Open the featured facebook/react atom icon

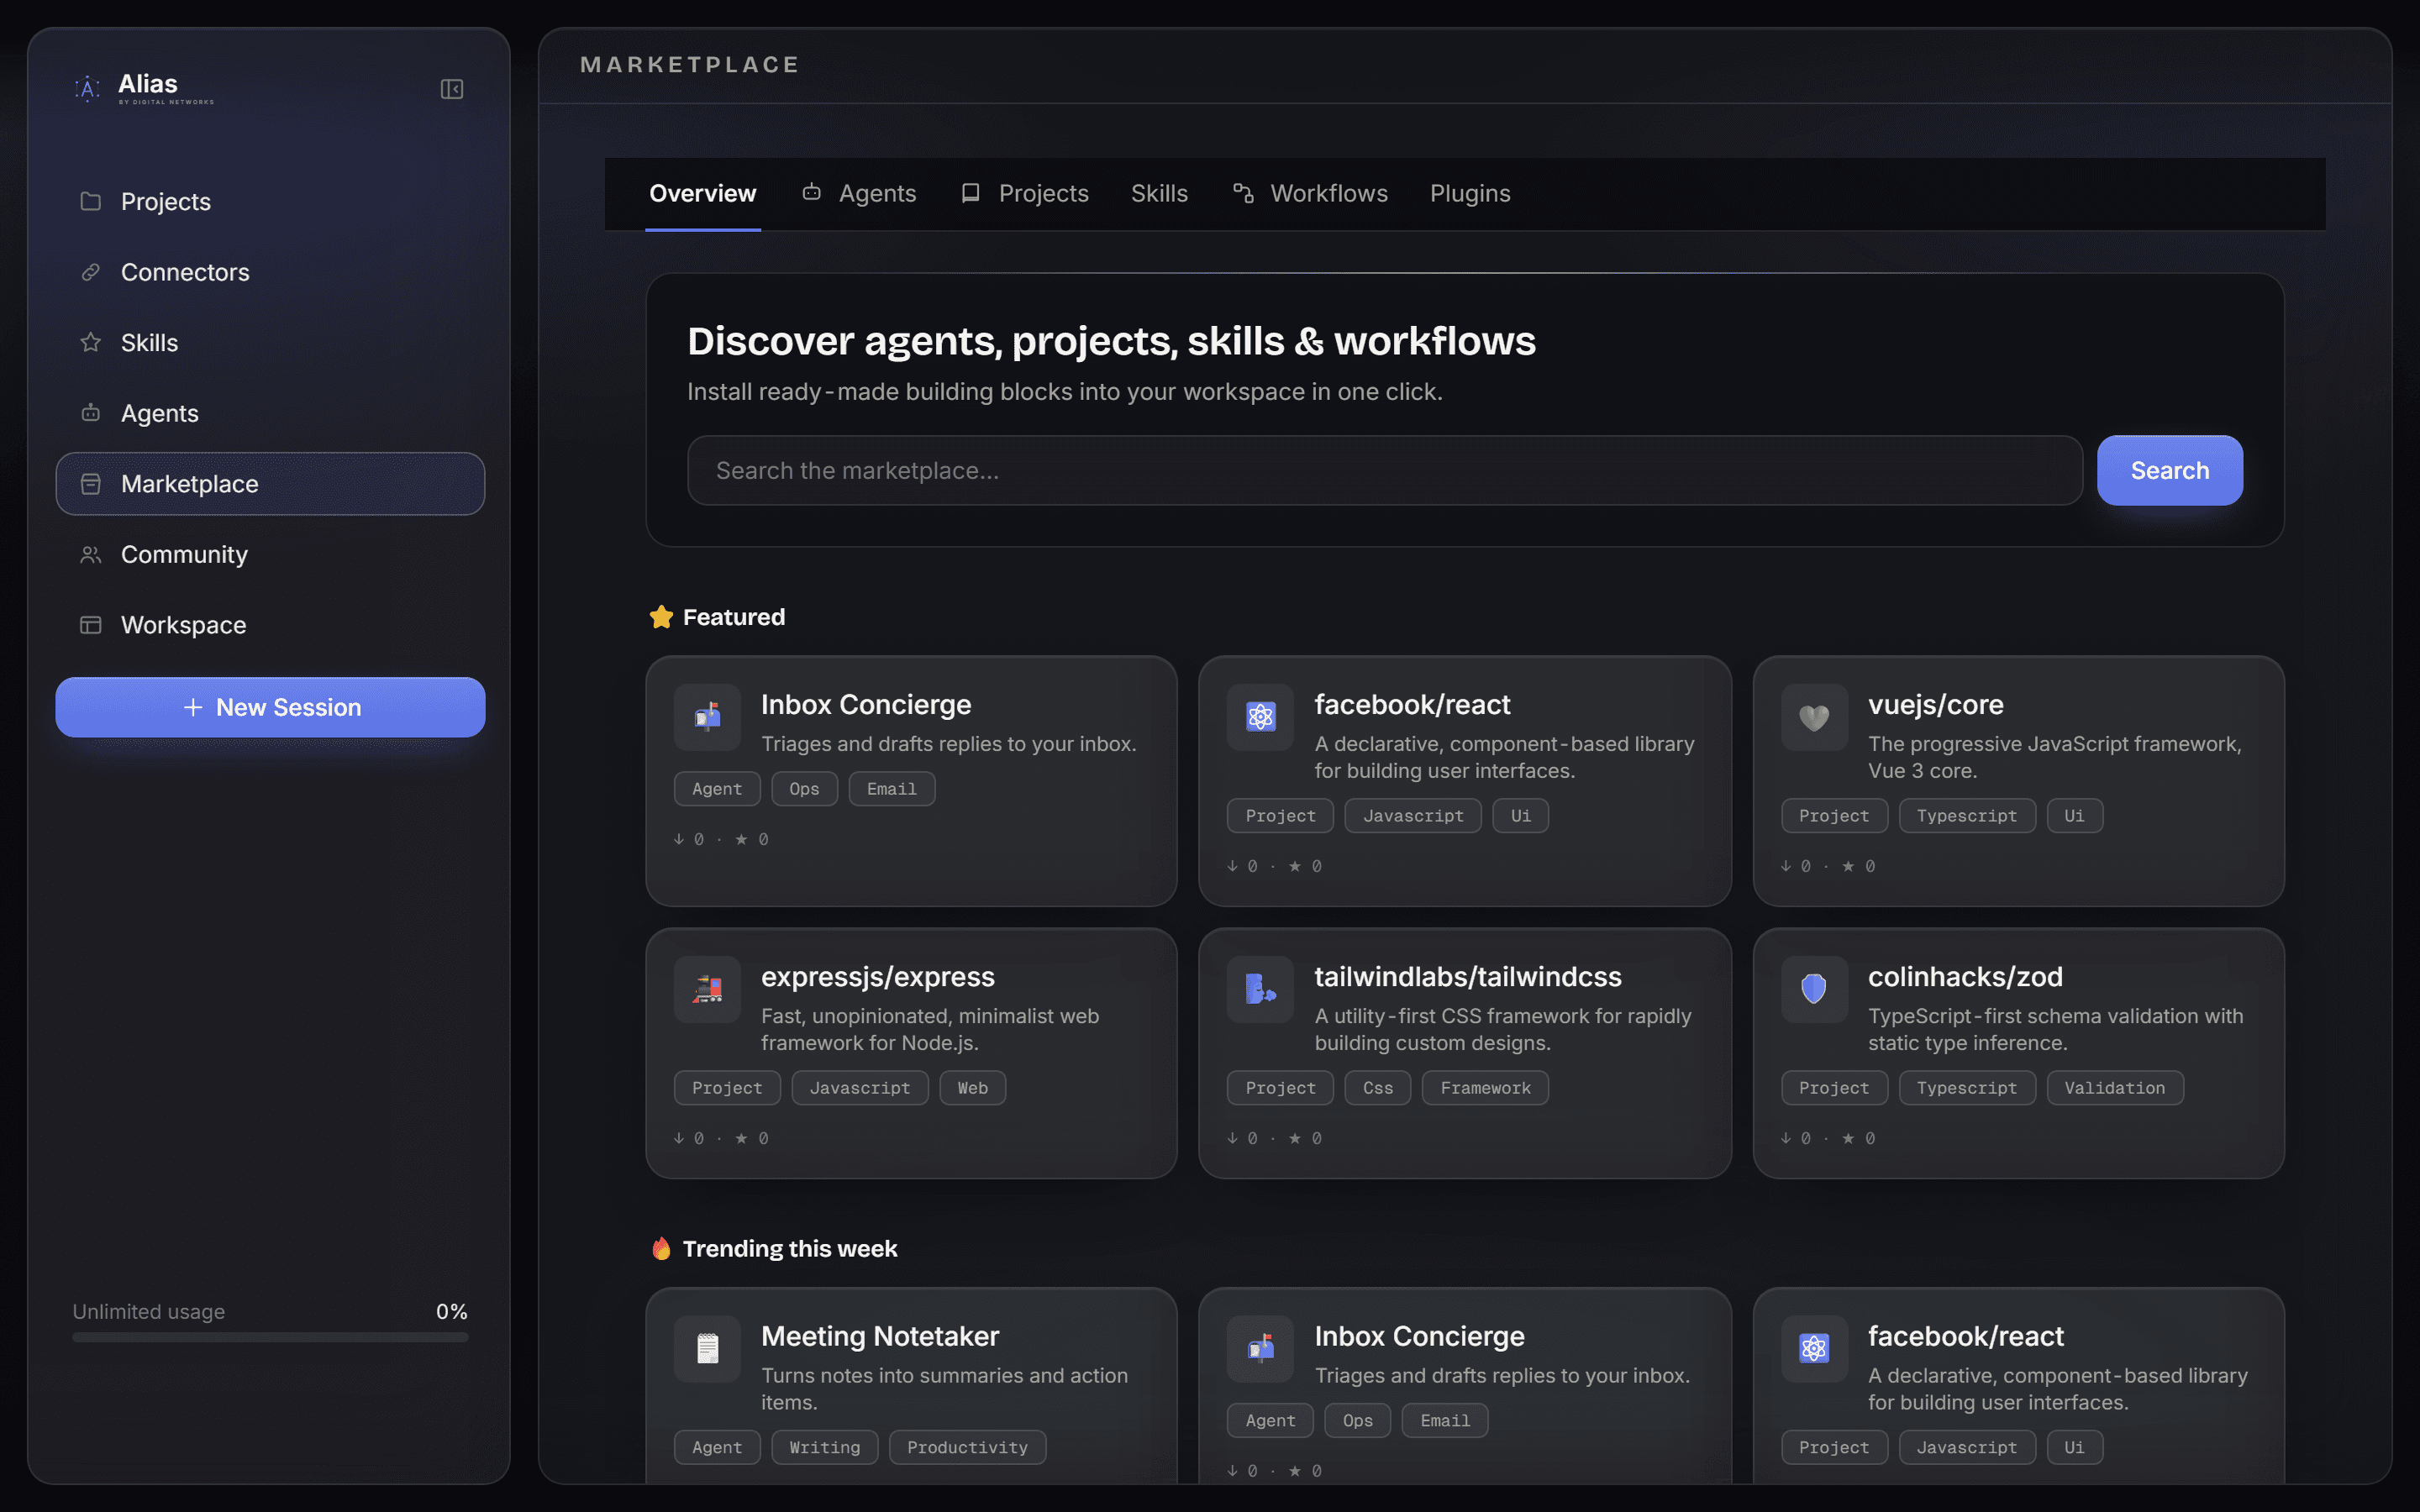coord(1260,717)
